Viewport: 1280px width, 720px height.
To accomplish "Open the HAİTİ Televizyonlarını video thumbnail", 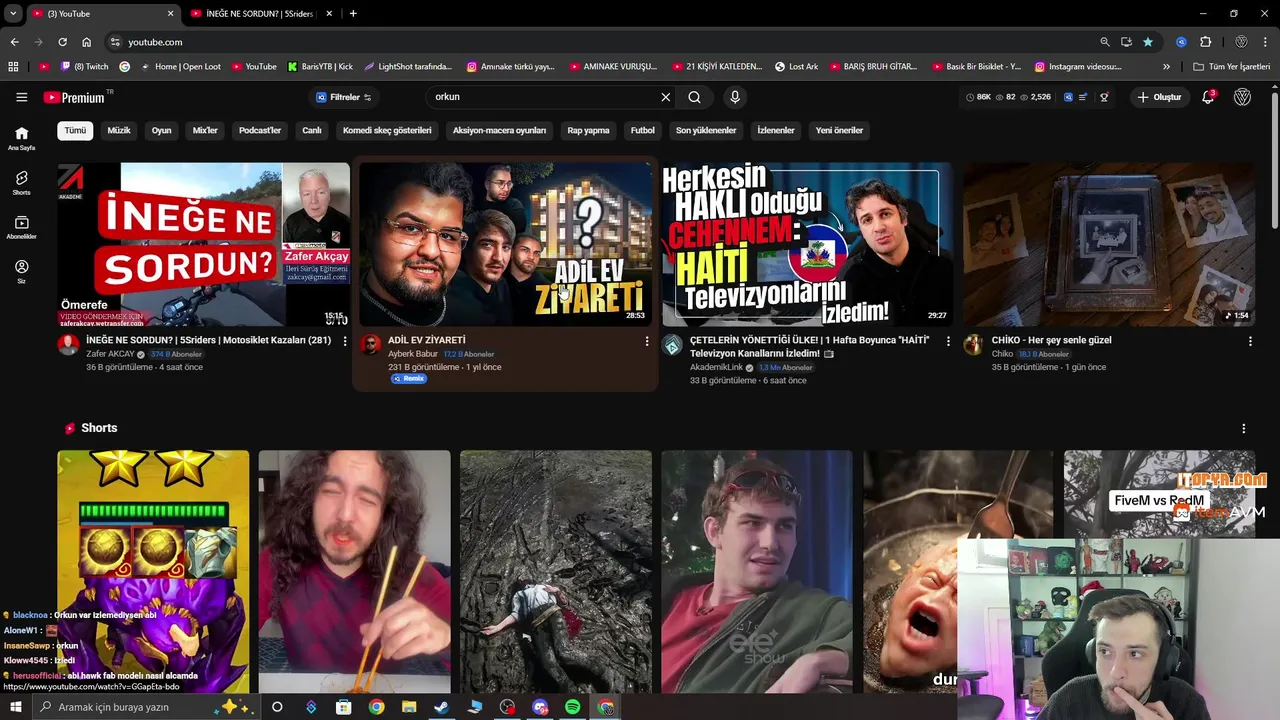I will 807,244.
